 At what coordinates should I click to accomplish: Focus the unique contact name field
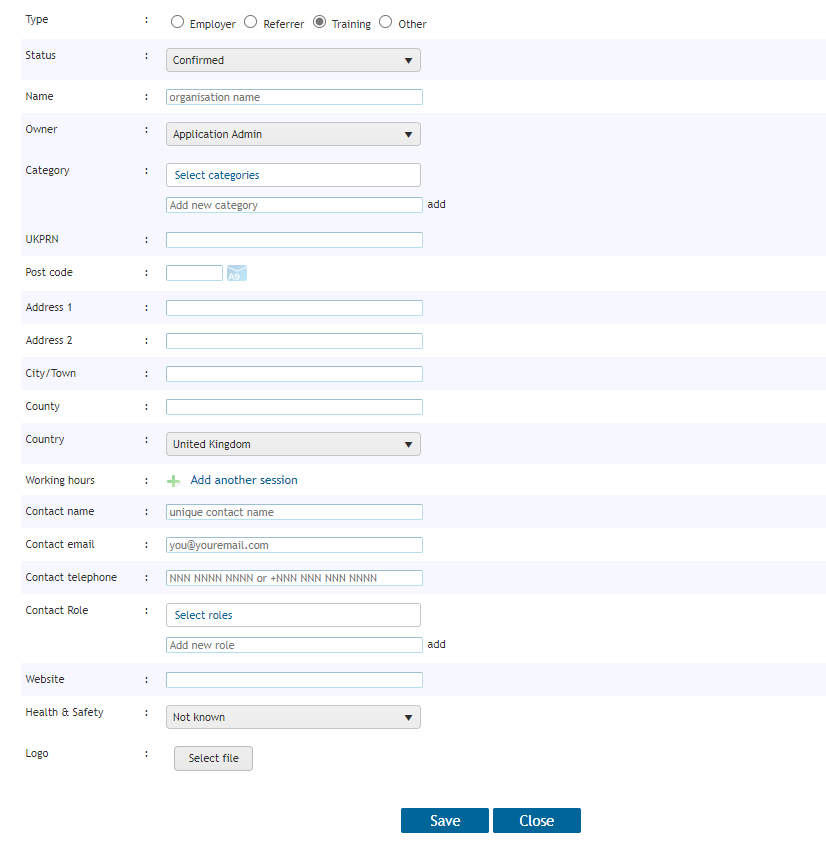tap(294, 512)
